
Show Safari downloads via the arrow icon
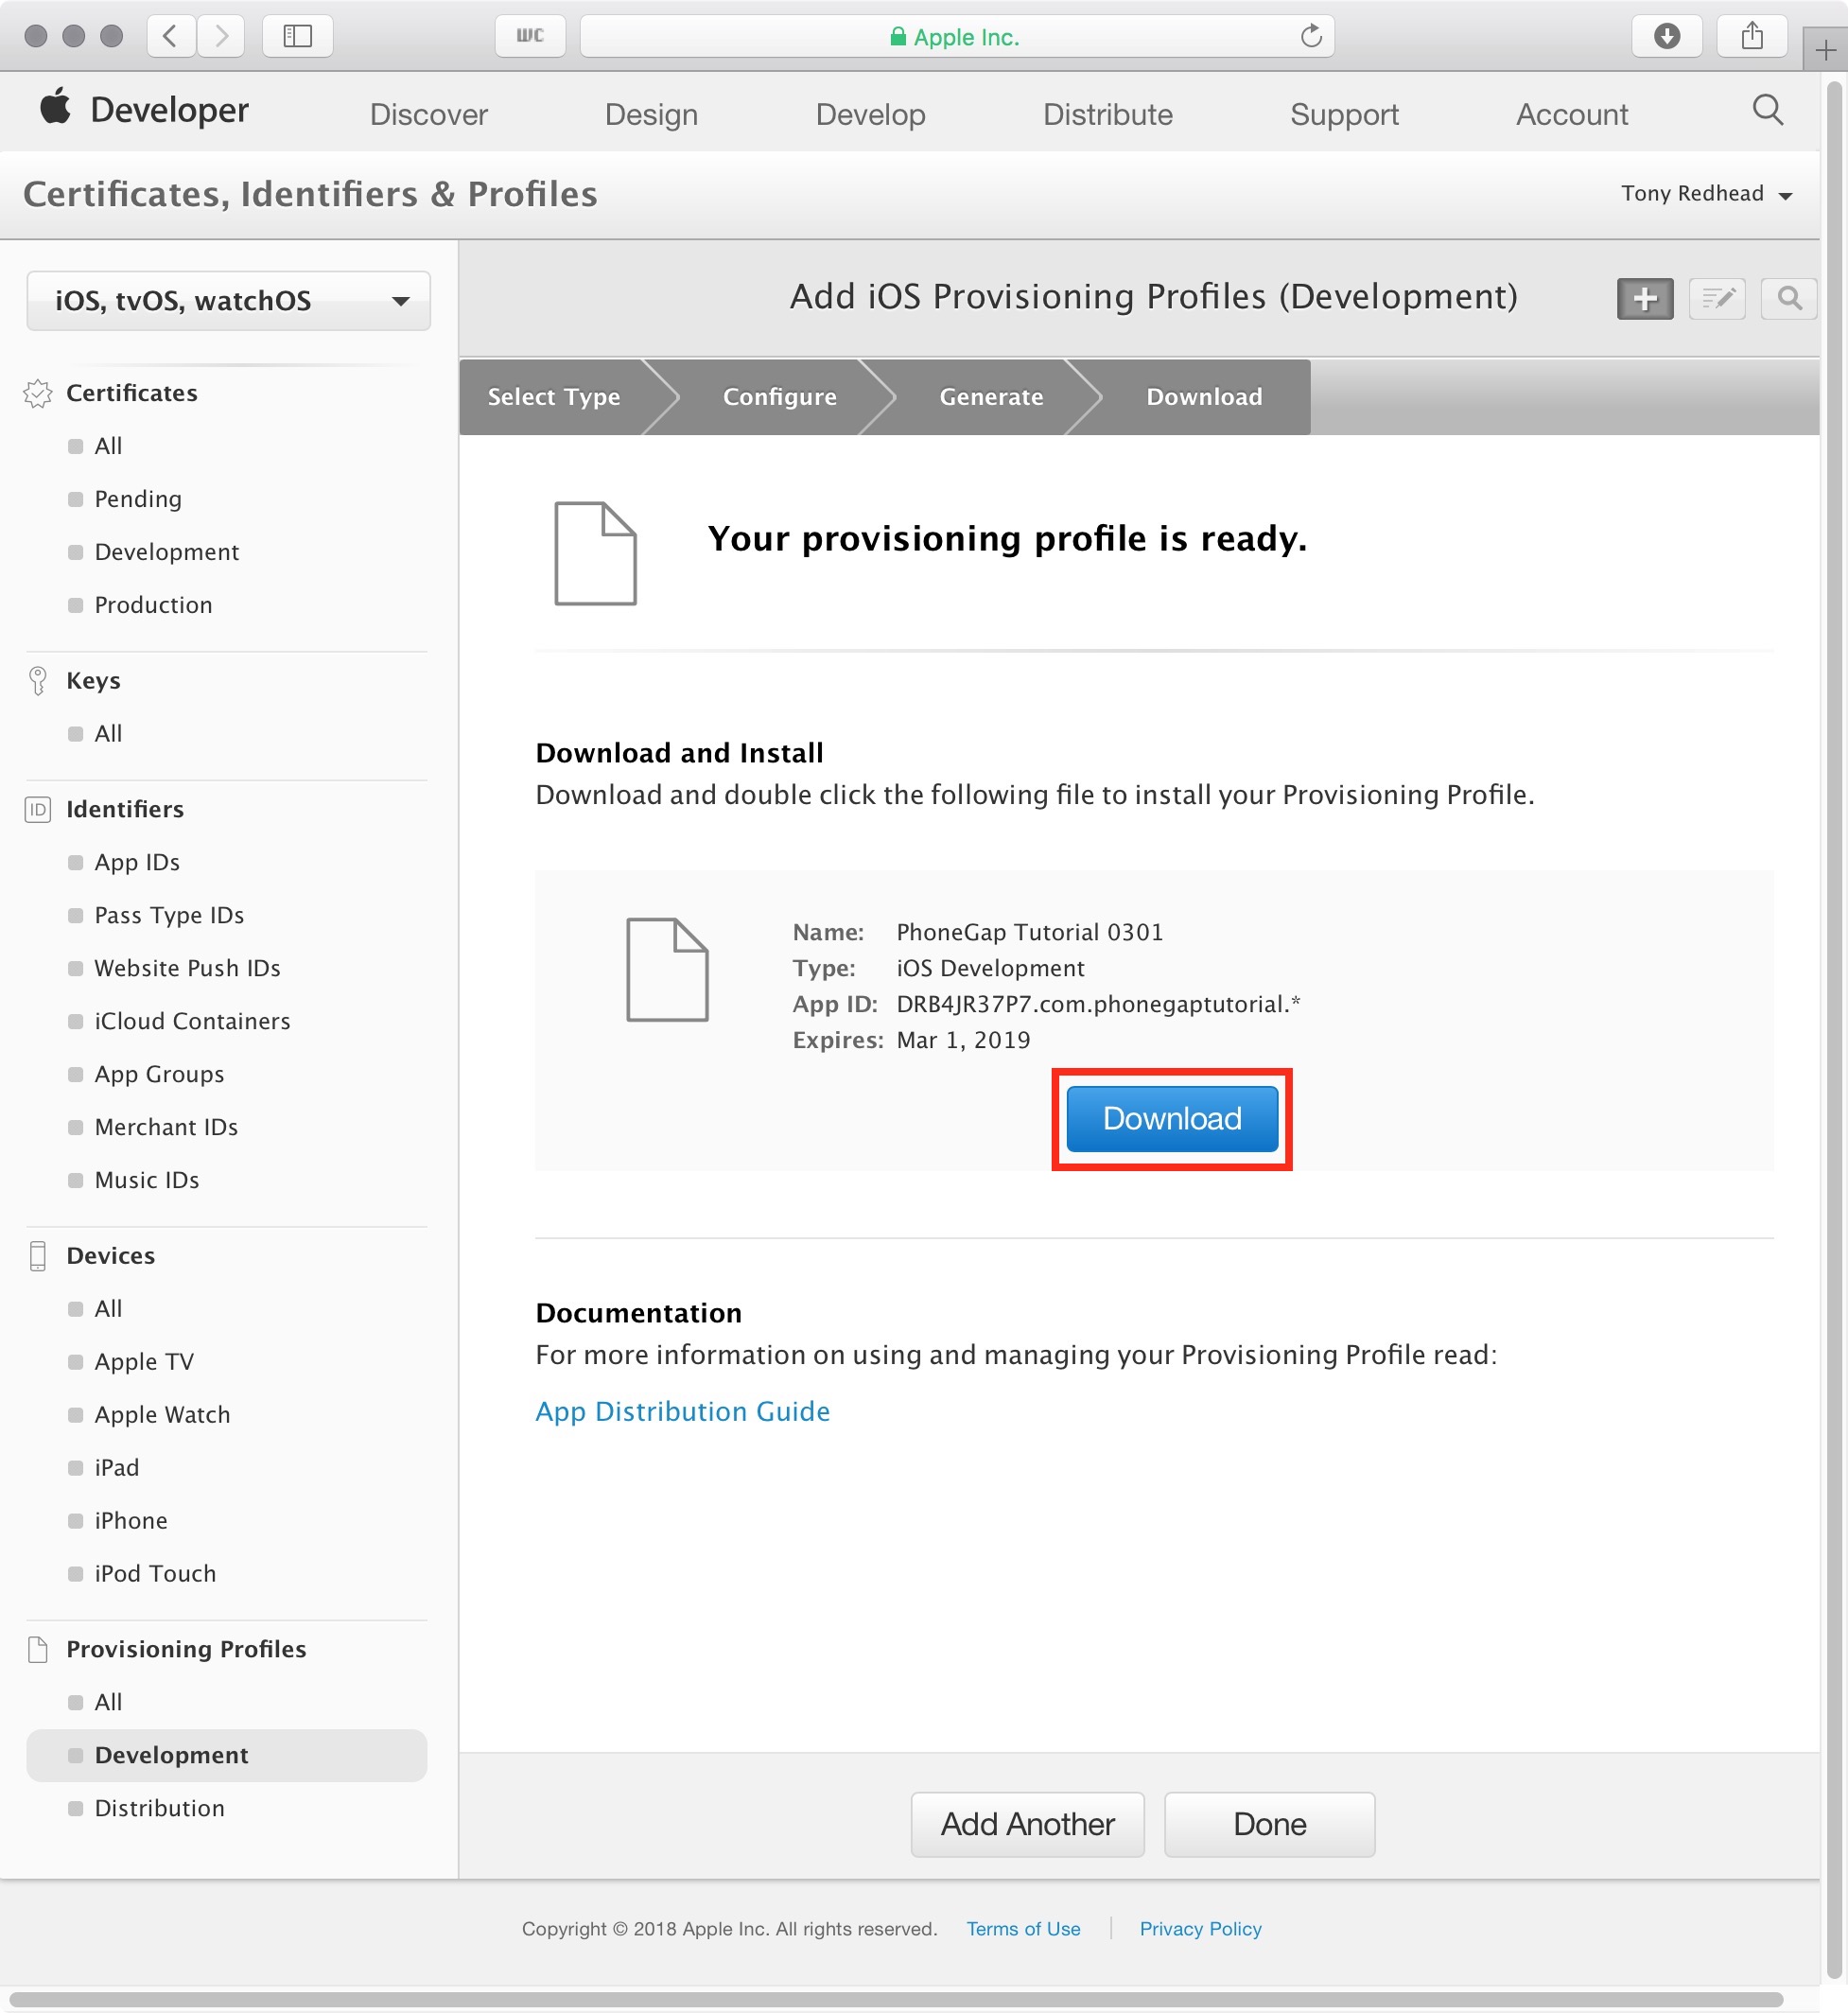click(1666, 37)
